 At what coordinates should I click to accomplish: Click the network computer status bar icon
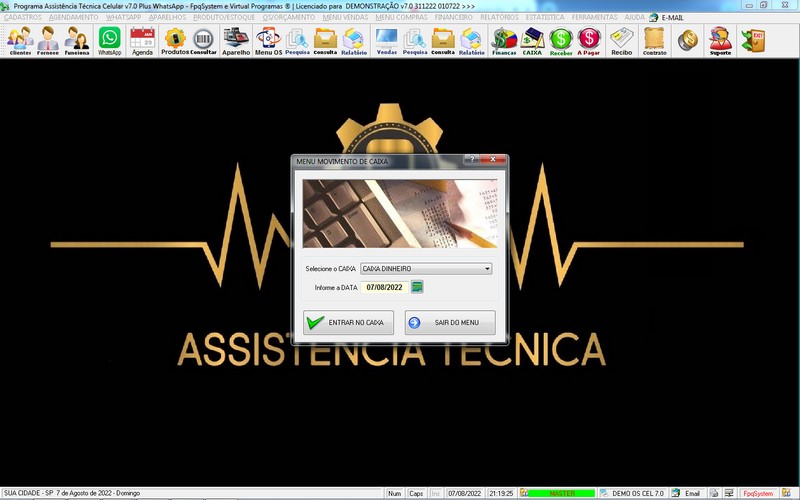730,493
